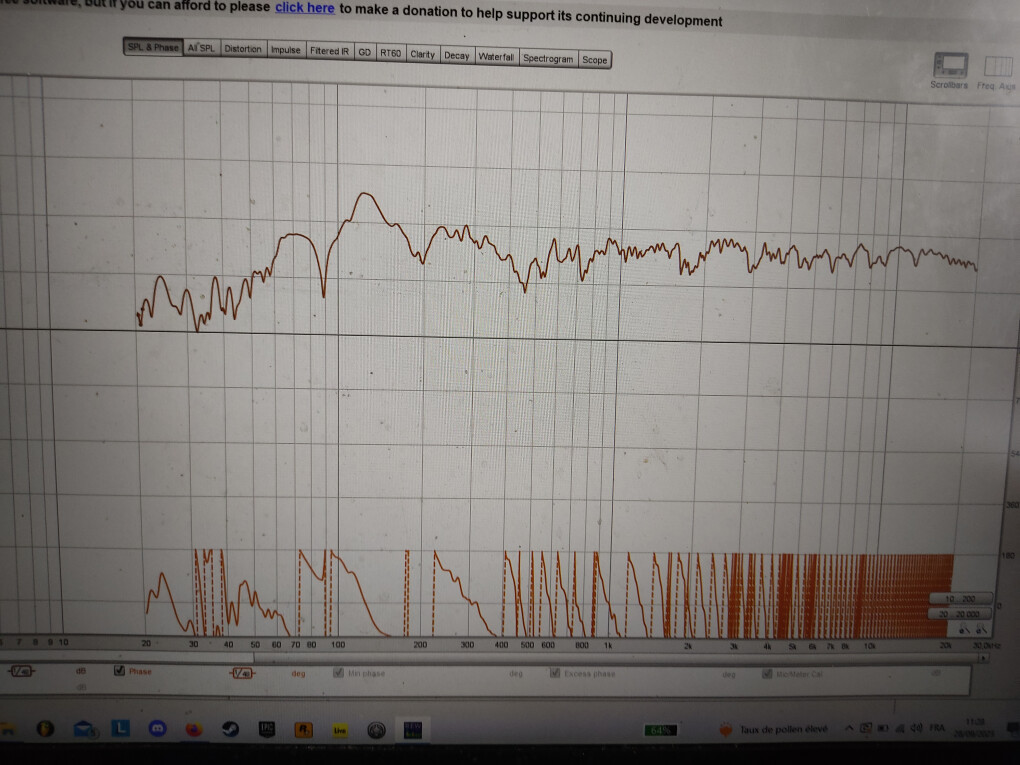The image size is (1020, 765).
Task: Set frequency range with 20..20,000 button
Action: coord(959,613)
